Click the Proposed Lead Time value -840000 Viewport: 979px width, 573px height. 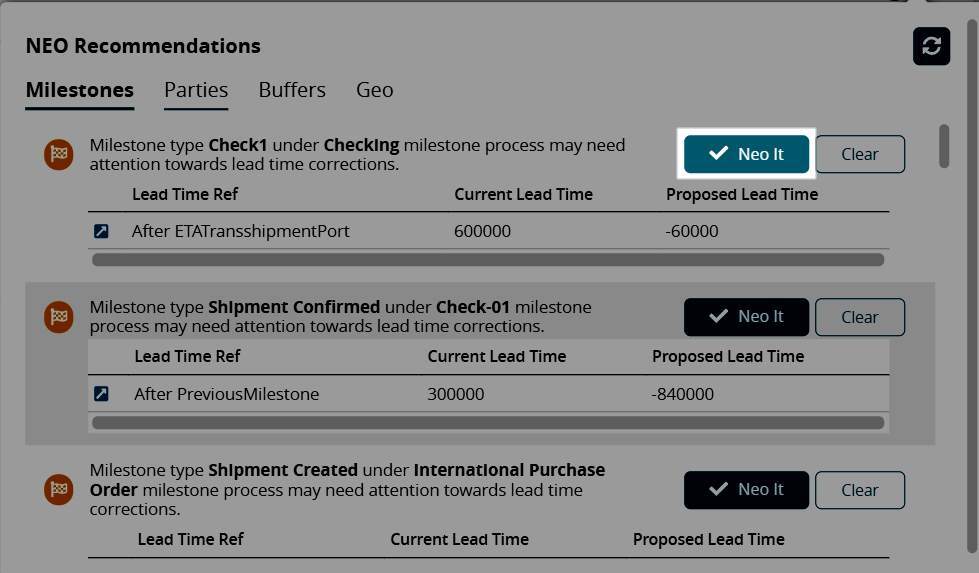tap(683, 394)
